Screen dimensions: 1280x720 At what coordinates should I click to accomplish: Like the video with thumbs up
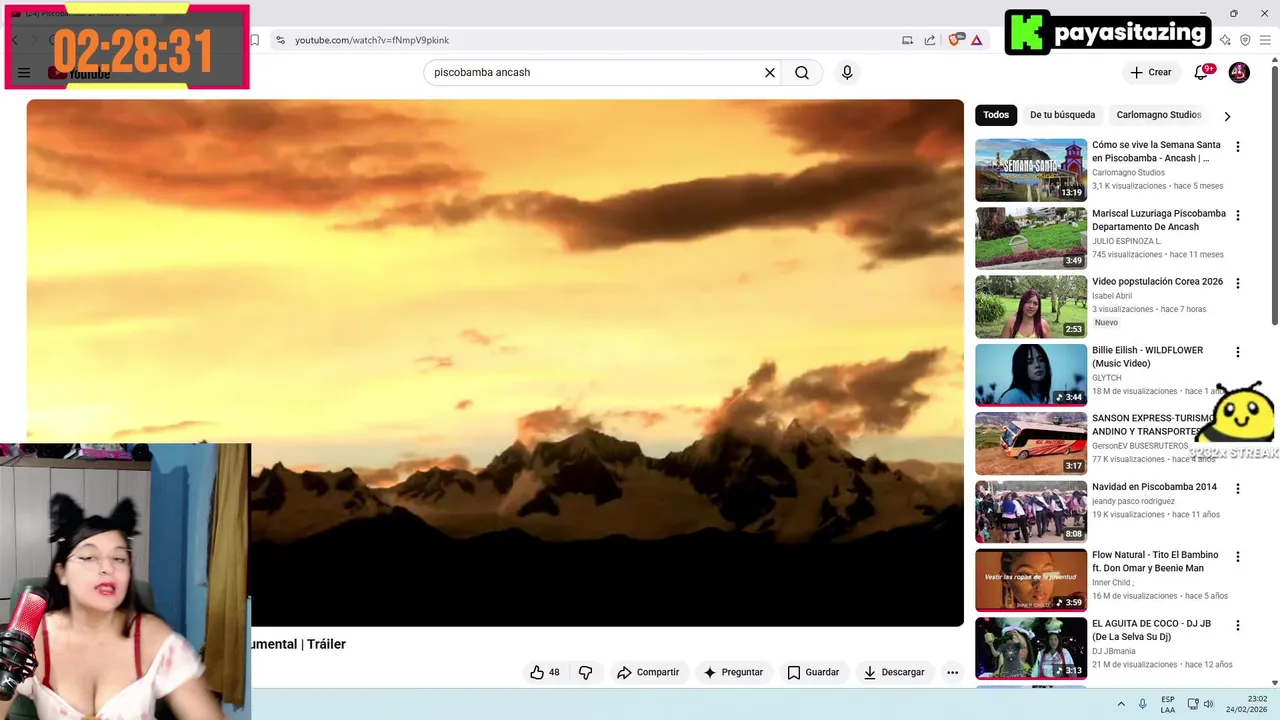[545, 672]
